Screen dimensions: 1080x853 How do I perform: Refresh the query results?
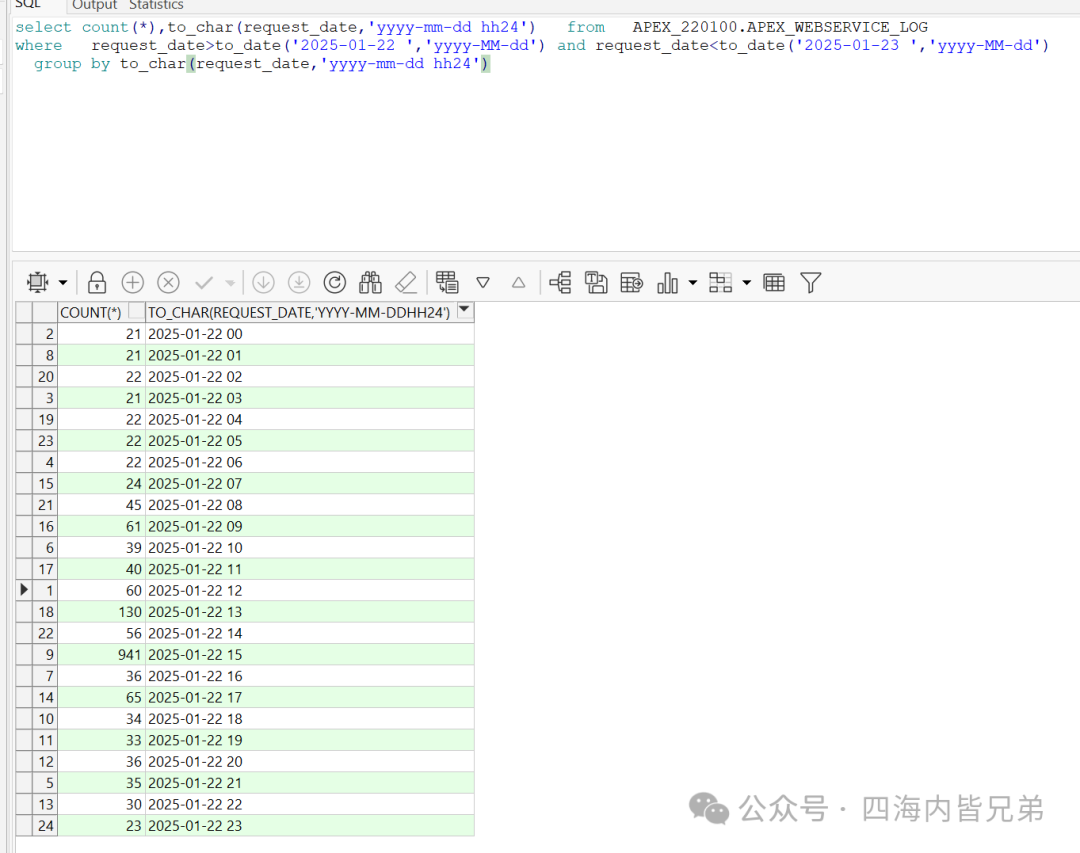coord(335,282)
